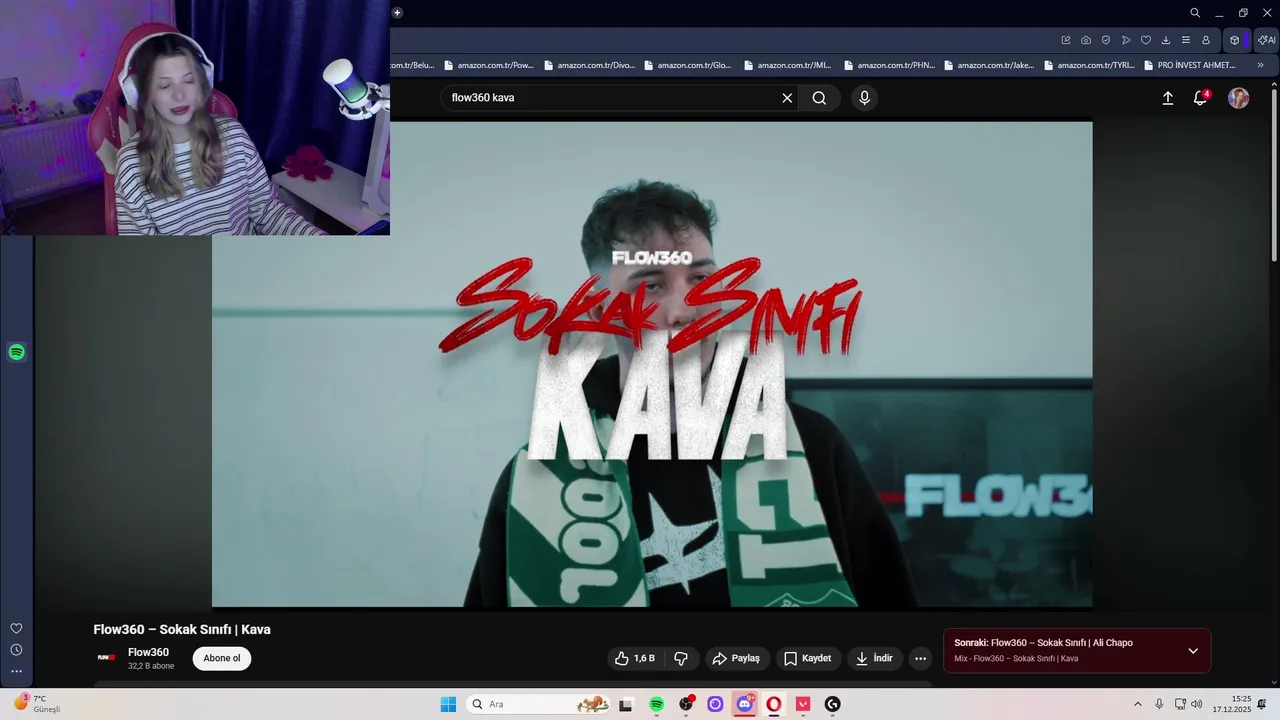Open the amazon.com.tr/Pow... bookmark
This screenshot has width=1280, height=720.
pyautogui.click(x=489, y=65)
